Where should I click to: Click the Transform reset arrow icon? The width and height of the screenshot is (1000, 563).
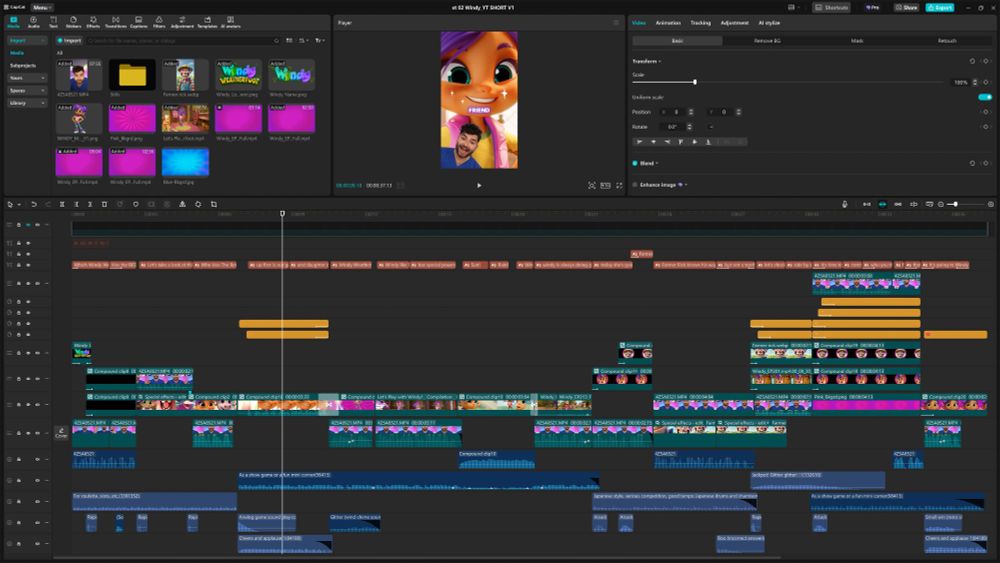click(973, 61)
